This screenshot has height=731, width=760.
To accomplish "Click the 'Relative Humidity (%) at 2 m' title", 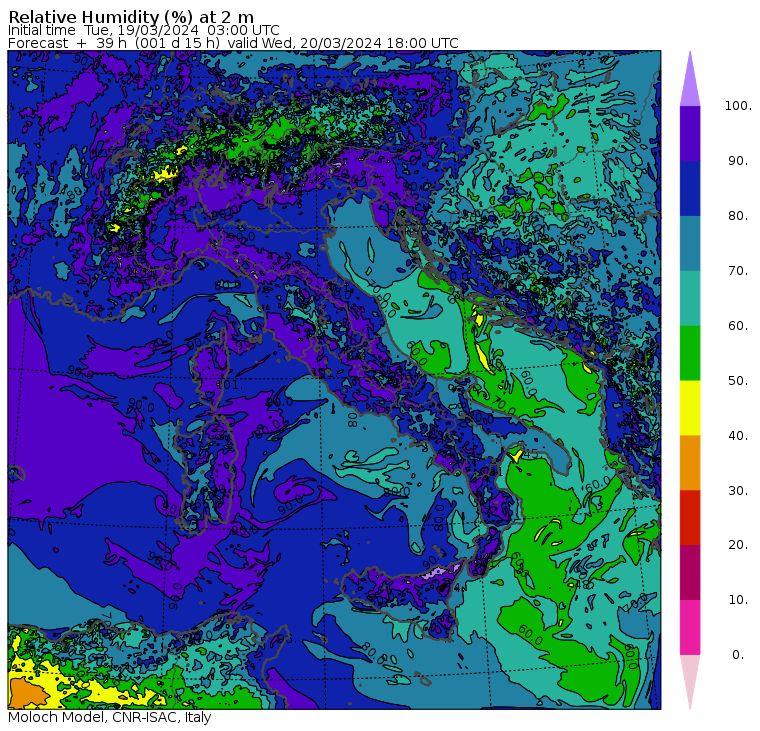I will click(x=131, y=17).
